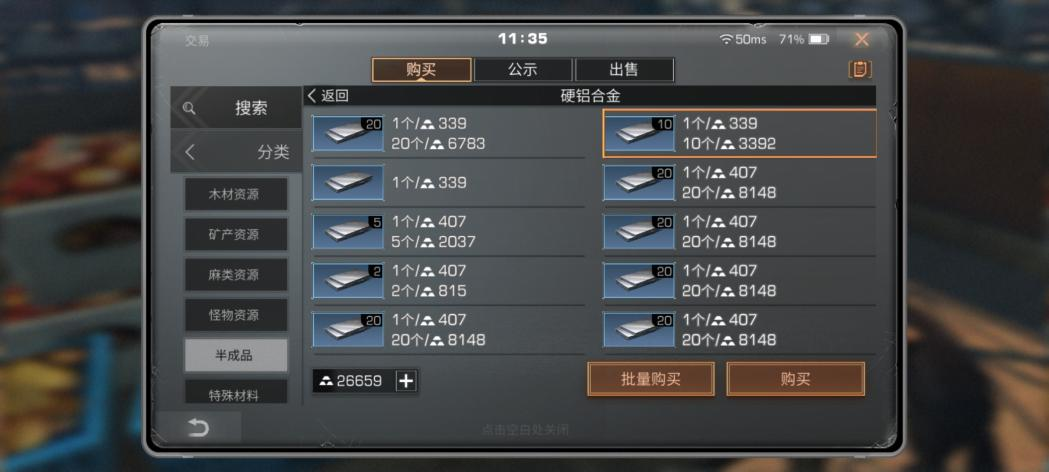Open the 购买 tab
This screenshot has width=1049, height=472.
click(421, 70)
